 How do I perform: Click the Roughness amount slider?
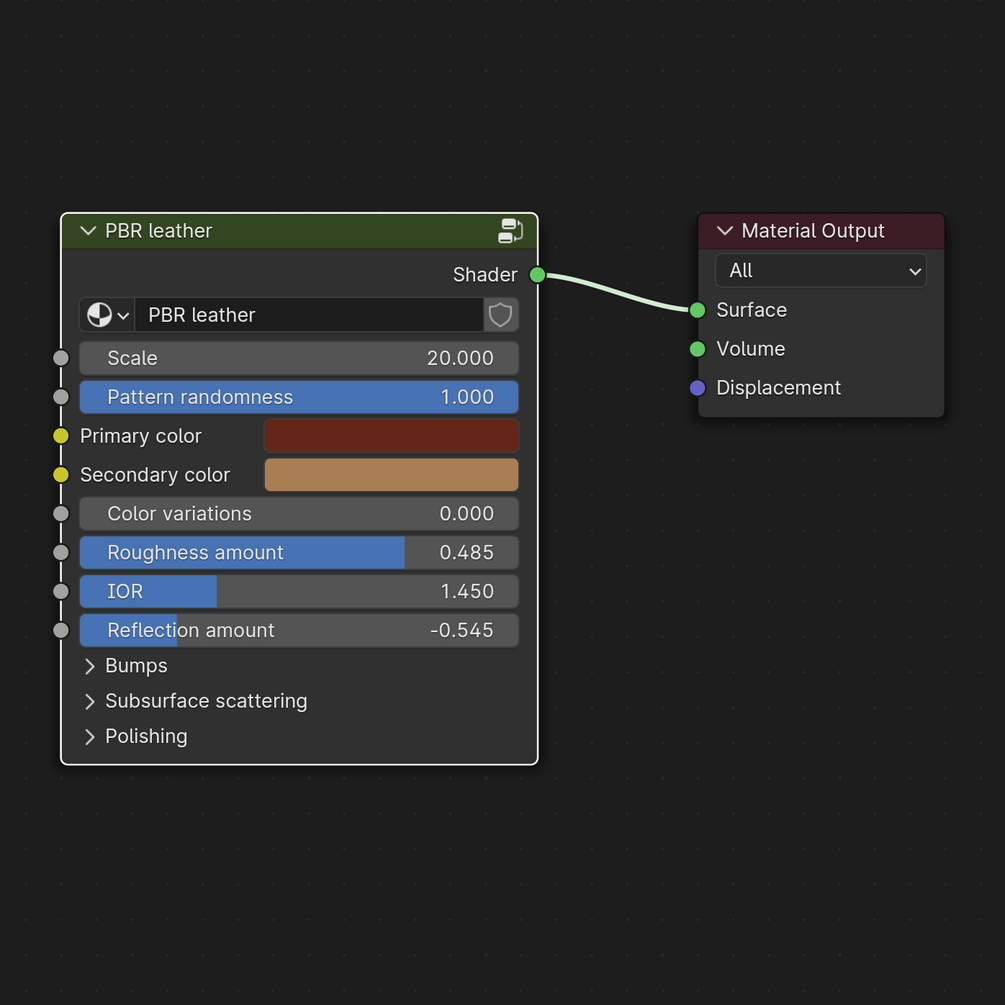coord(299,553)
